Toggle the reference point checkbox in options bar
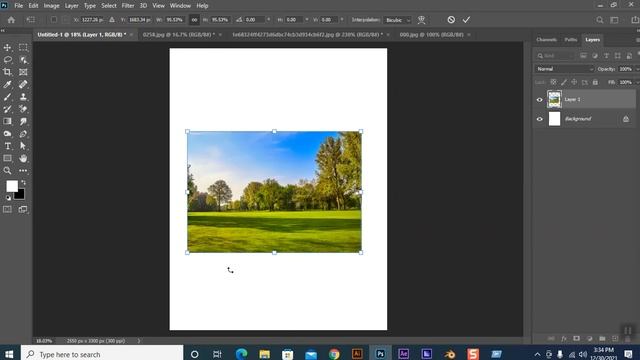Image resolution: width=640 pixels, height=360 pixels. click(53, 20)
